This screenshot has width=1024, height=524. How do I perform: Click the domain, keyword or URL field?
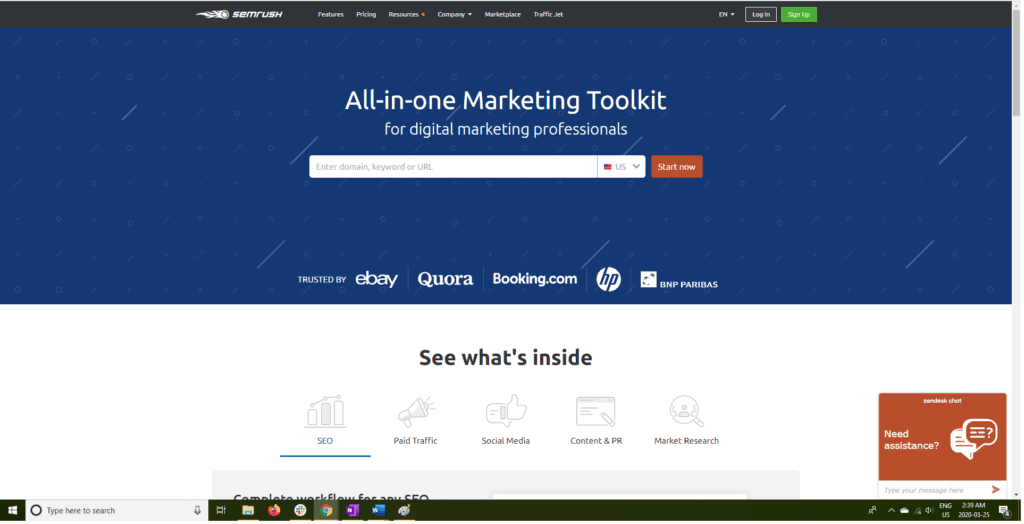454,167
